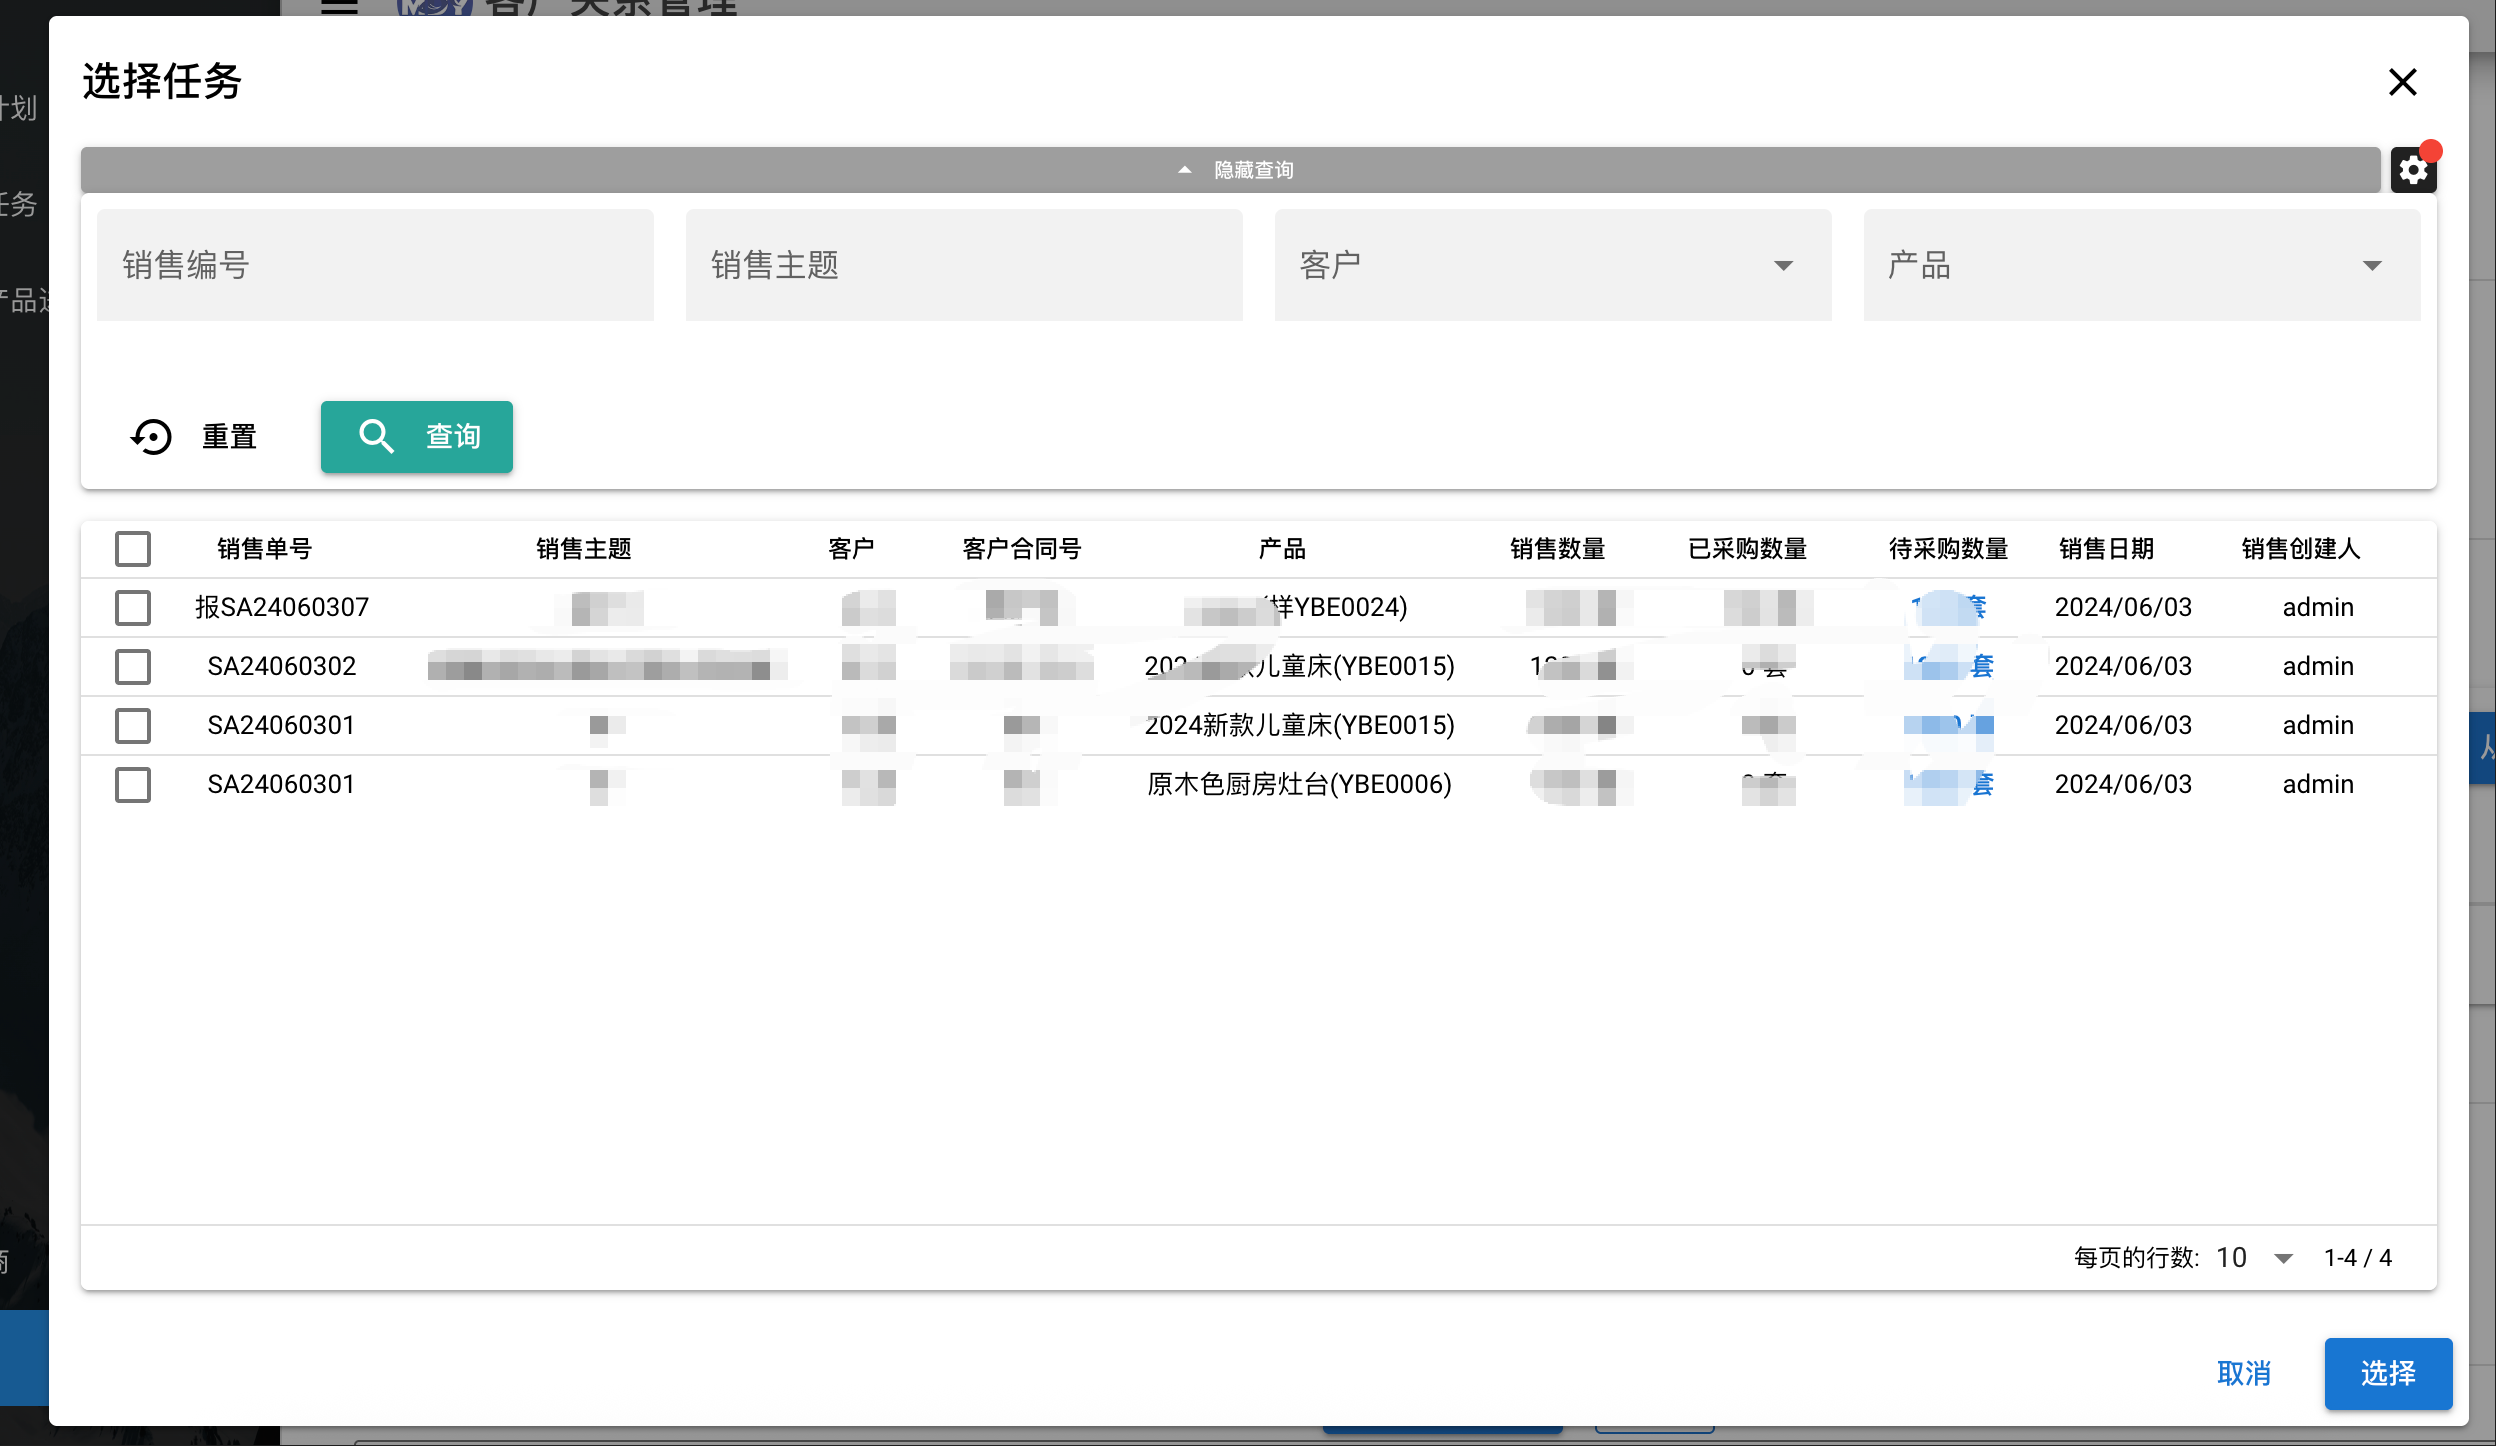Open the table settings gear icon
The image size is (2496, 1446).
coord(2413,170)
